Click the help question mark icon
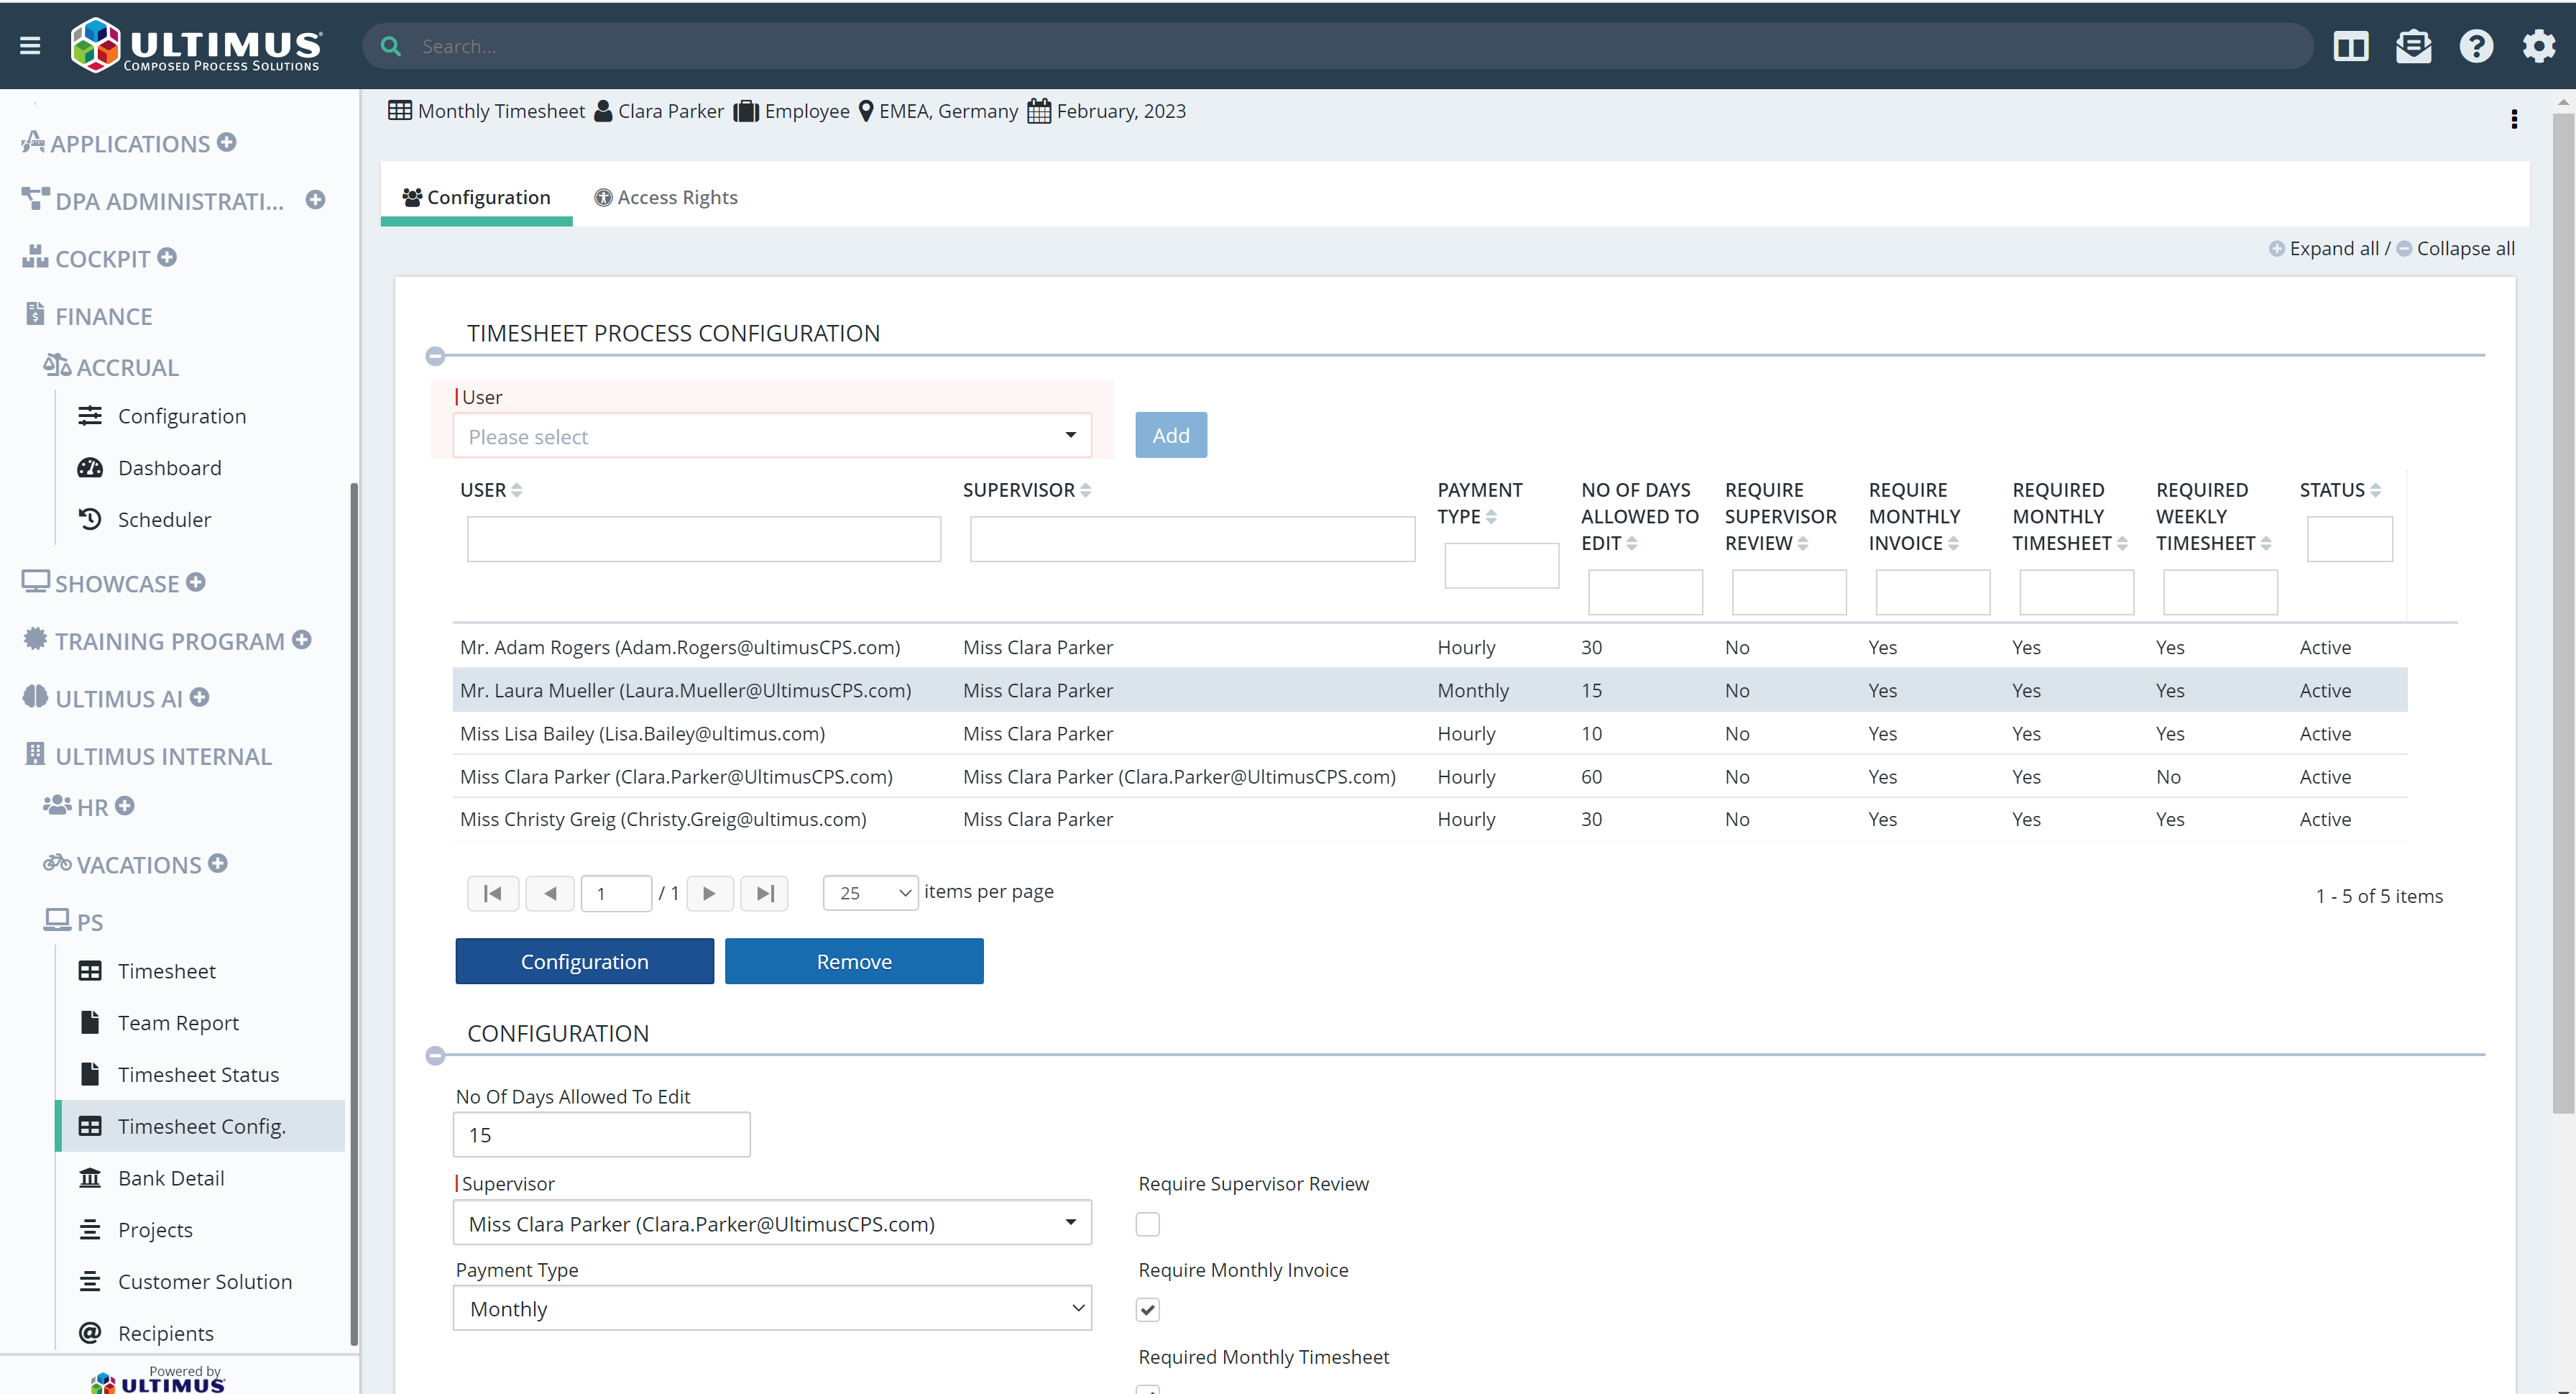Screen dimensions: 2576x1394 (x=2476, y=46)
